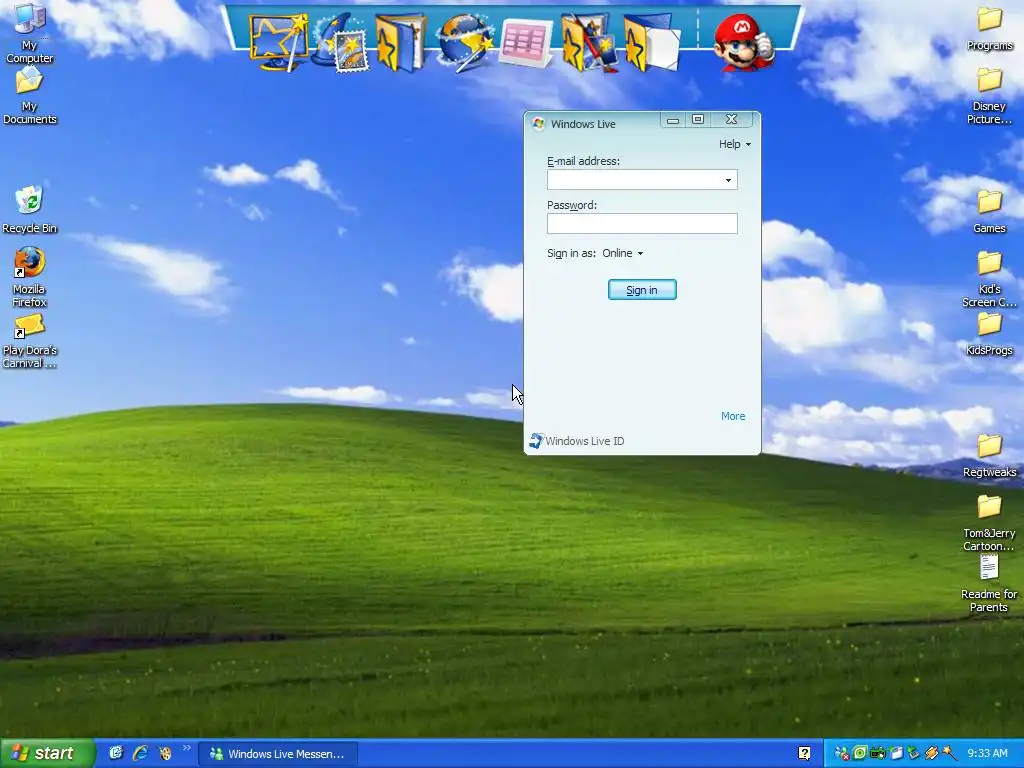Open My Computer desktop icon
Screen dimensions: 1024x768
[29, 34]
